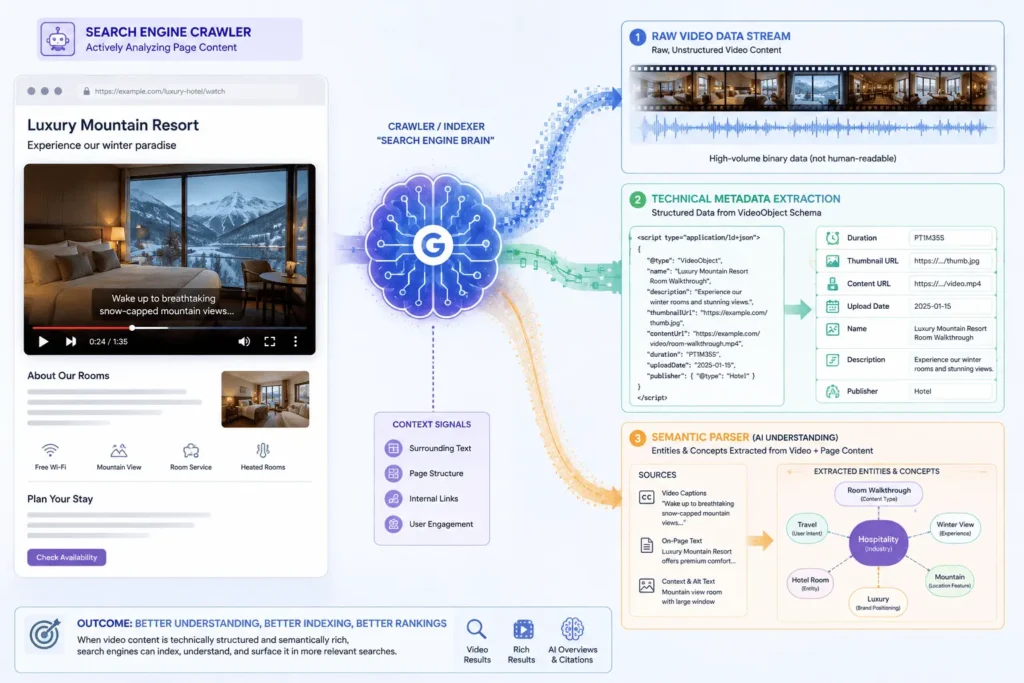Mute the video using the speaker icon
The height and width of the screenshot is (683, 1024).
point(244,342)
